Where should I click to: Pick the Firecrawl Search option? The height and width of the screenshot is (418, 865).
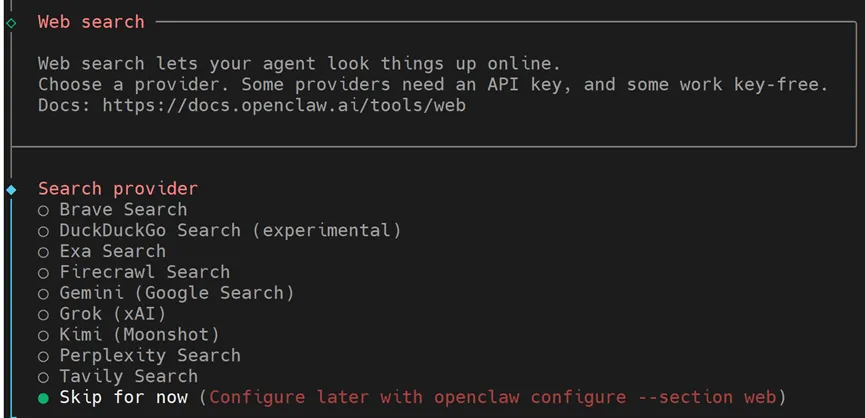tap(144, 272)
